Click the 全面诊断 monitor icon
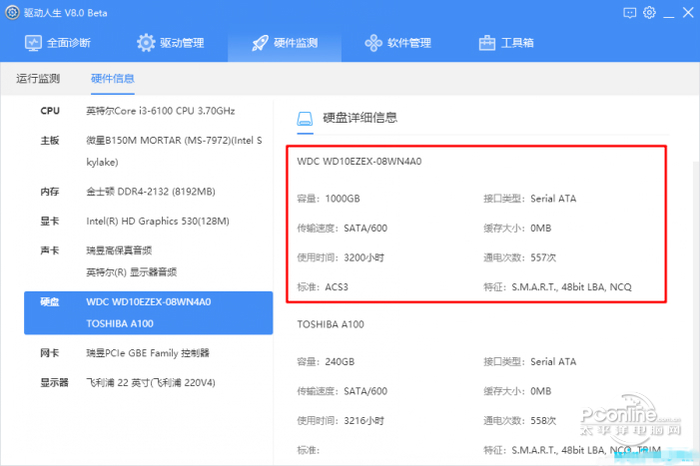 [x=33, y=43]
